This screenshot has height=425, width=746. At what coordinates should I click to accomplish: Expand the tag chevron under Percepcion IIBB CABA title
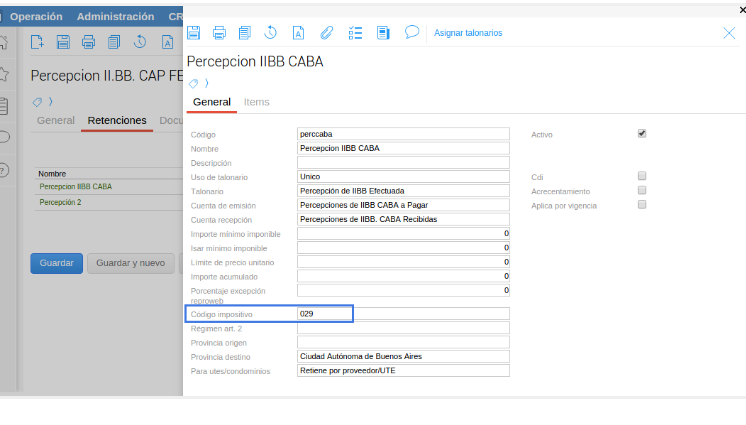coord(206,83)
